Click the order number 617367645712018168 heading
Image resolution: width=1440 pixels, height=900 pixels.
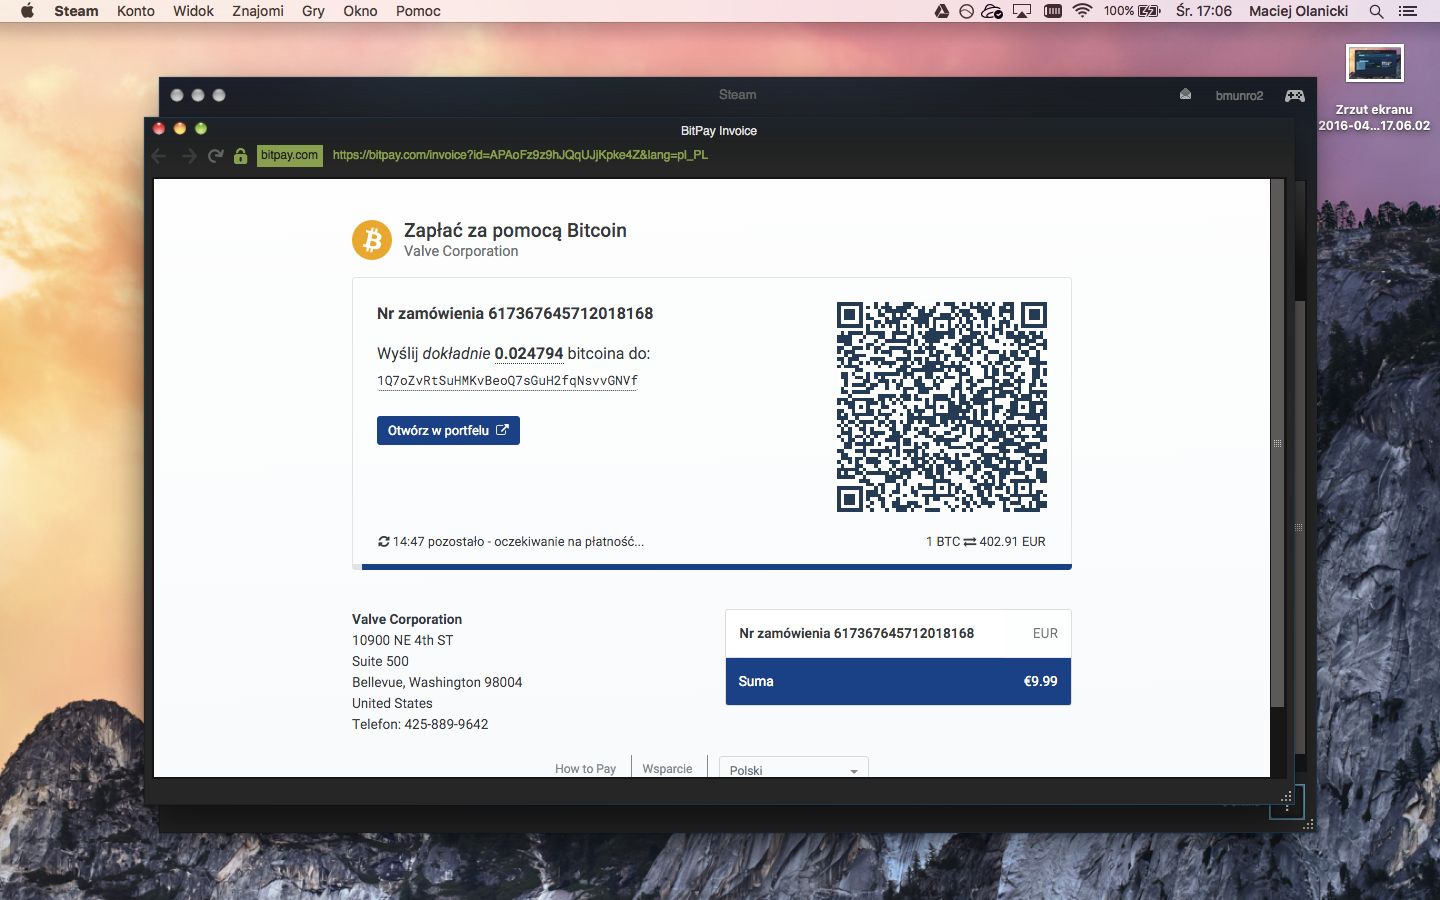pos(515,313)
